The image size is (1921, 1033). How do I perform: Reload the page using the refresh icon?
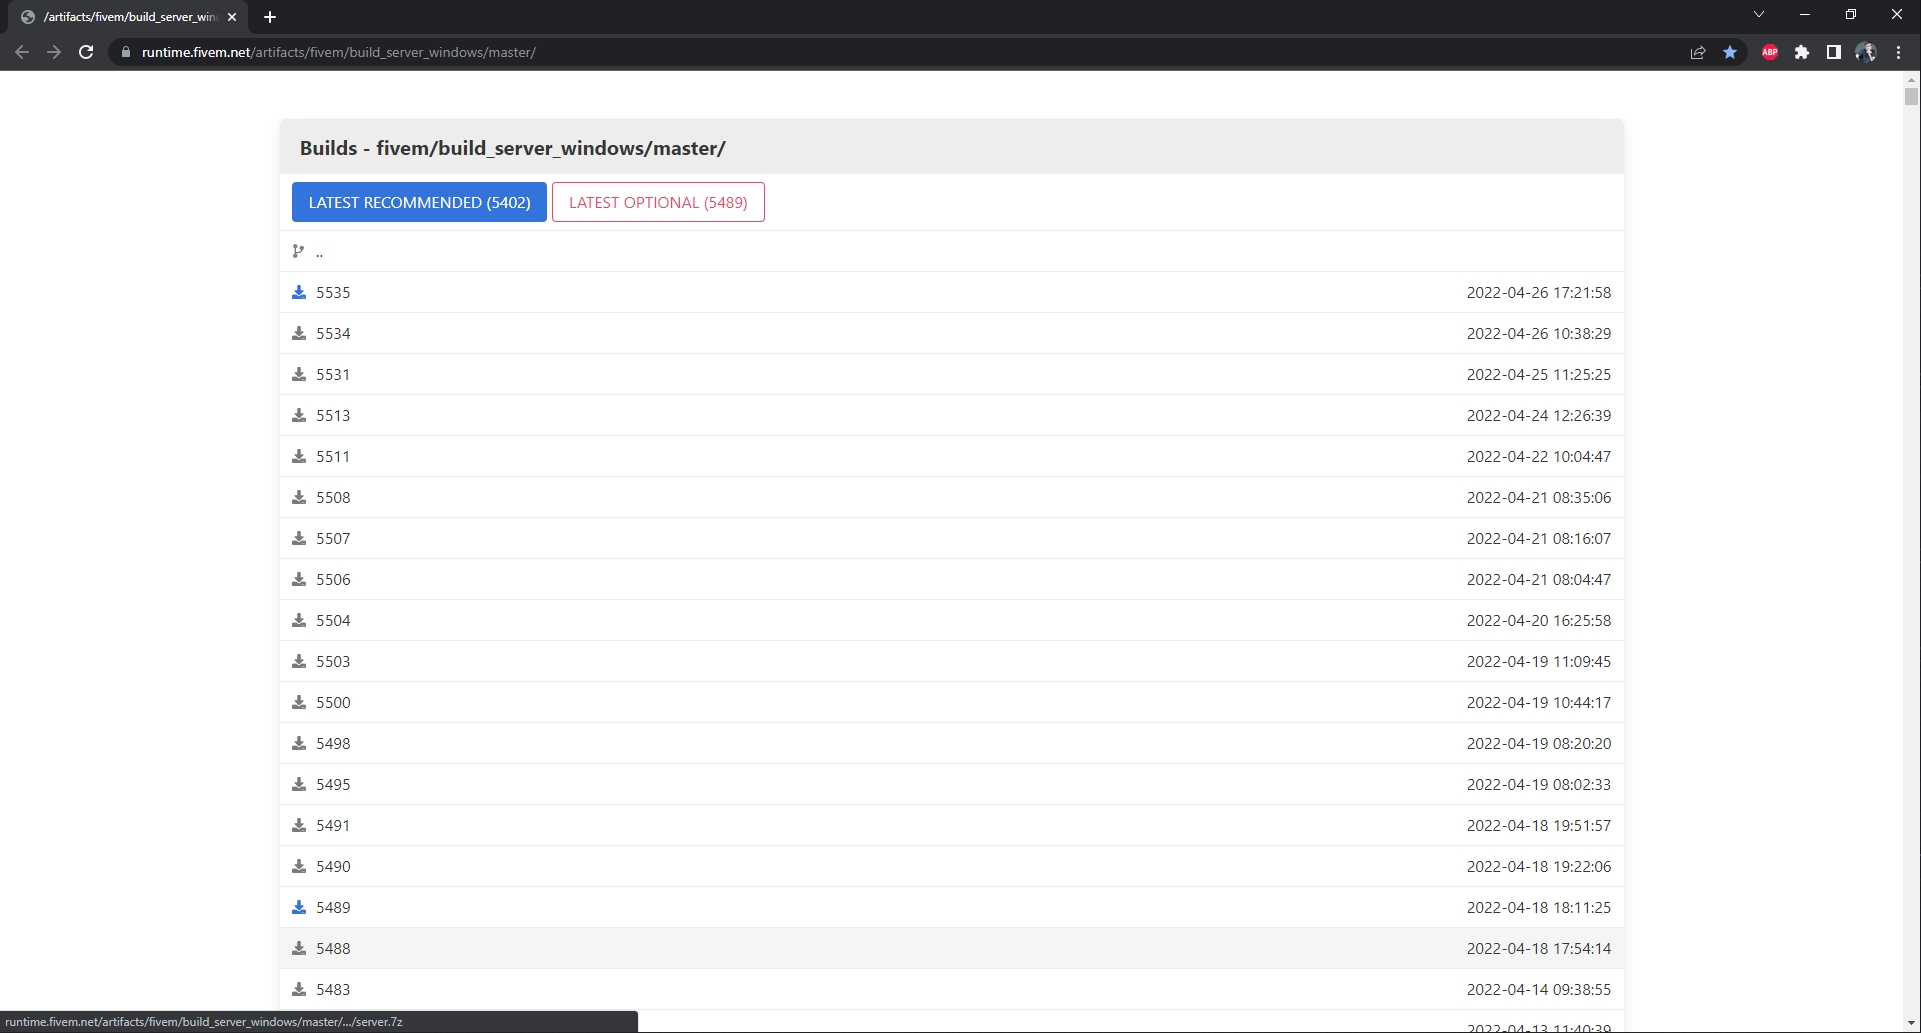click(86, 52)
